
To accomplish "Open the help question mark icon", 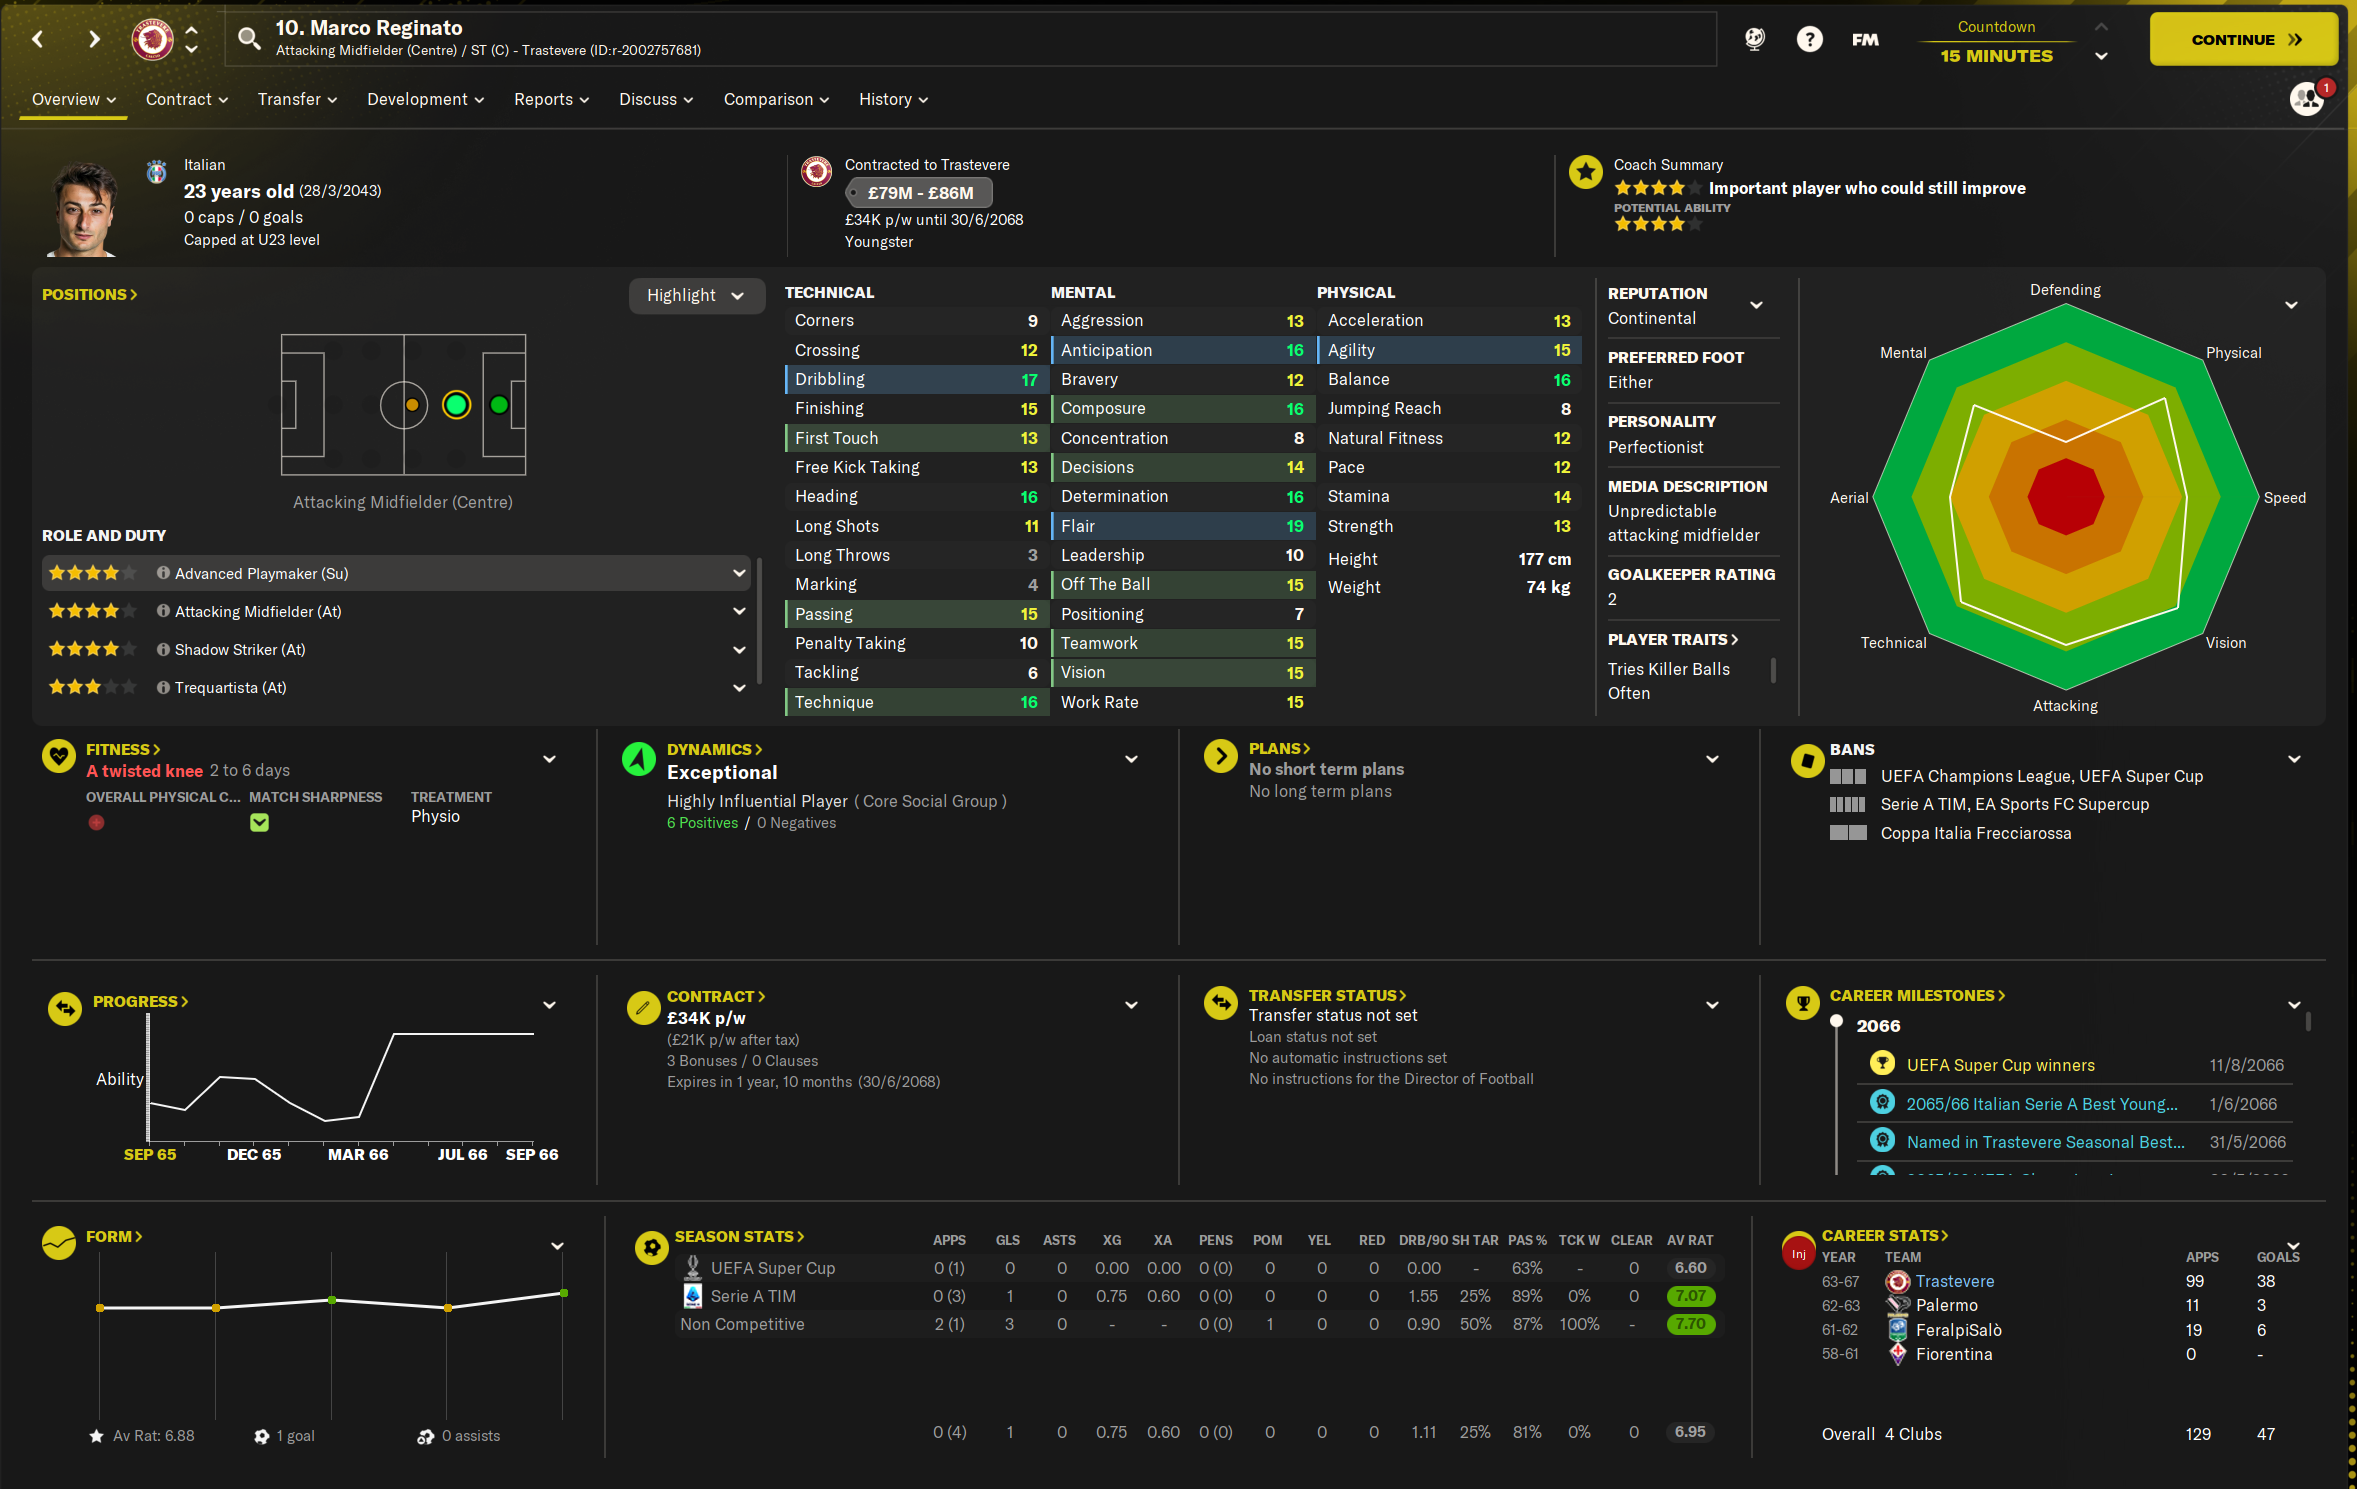I will [1809, 39].
